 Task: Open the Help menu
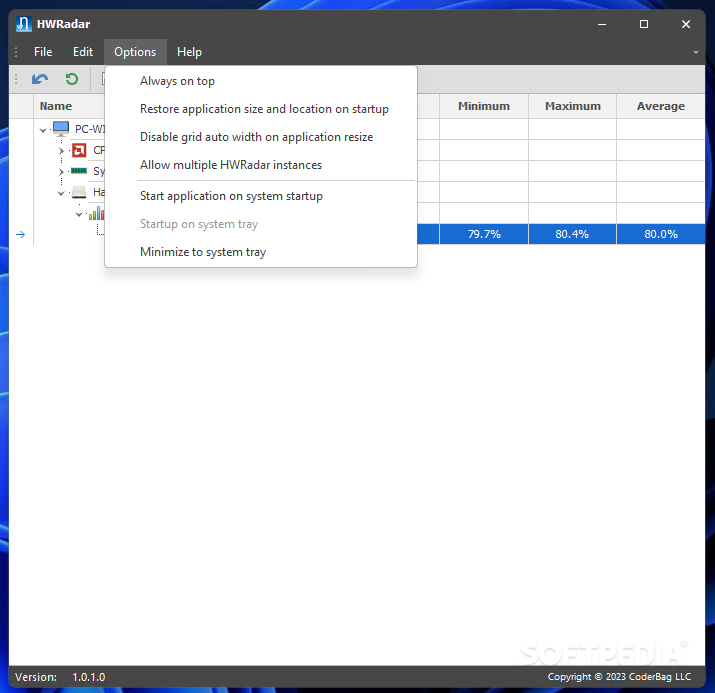pos(189,52)
